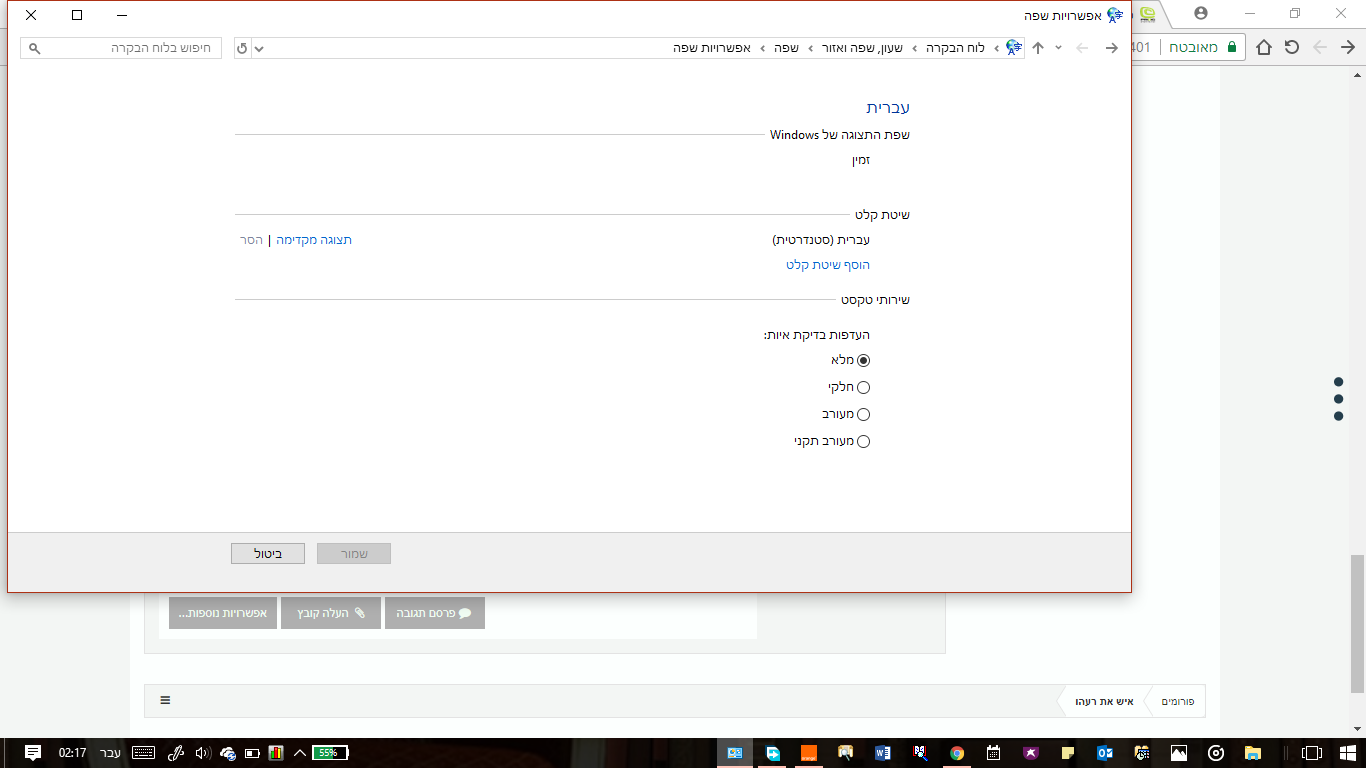
Task: Open Outlook from the taskbar
Action: click(1105, 753)
